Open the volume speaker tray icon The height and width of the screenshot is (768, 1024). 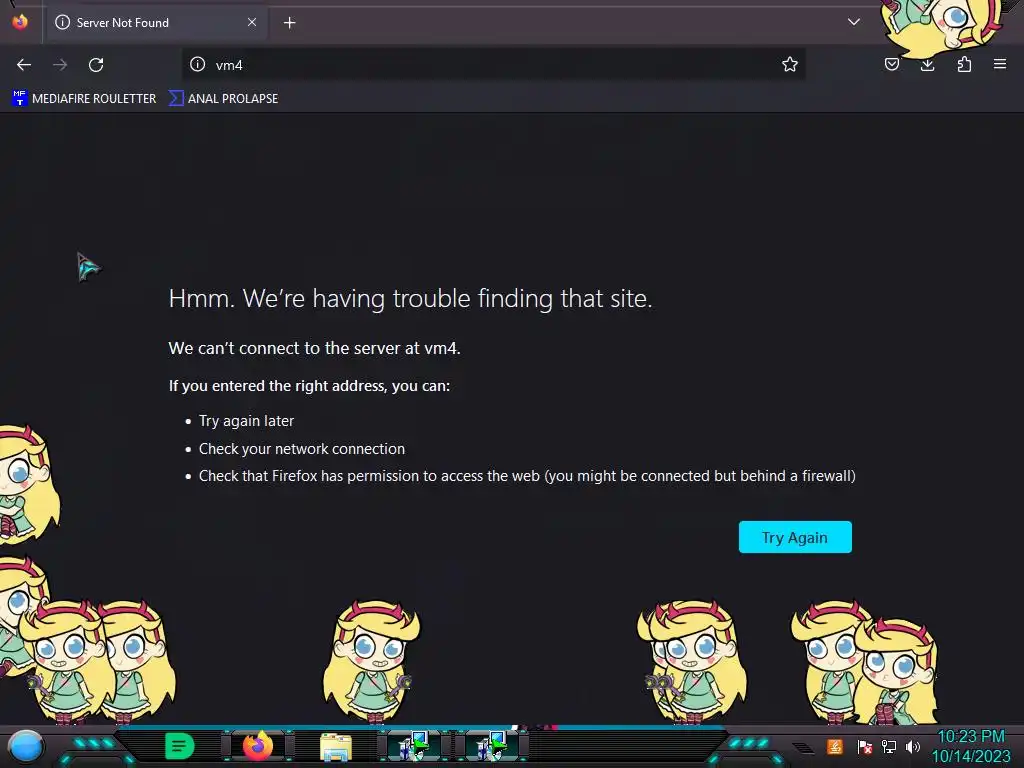[912, 746]
